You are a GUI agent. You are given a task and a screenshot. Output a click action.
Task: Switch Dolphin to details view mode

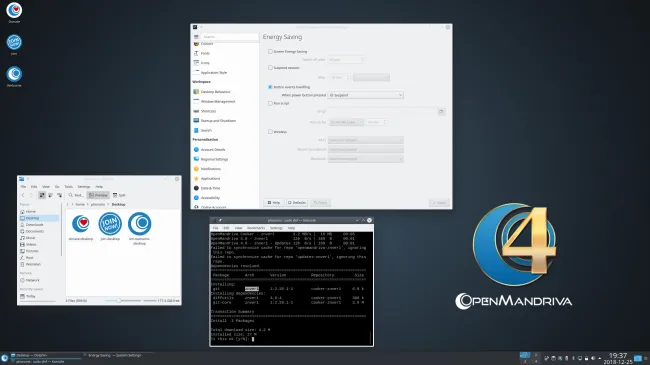tap(59, 195)
